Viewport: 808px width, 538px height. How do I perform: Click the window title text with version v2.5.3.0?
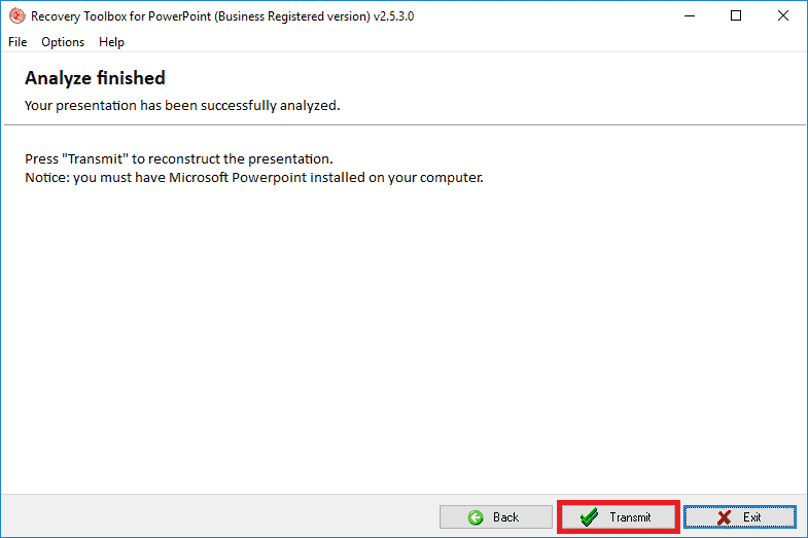(x=222, y=16)
